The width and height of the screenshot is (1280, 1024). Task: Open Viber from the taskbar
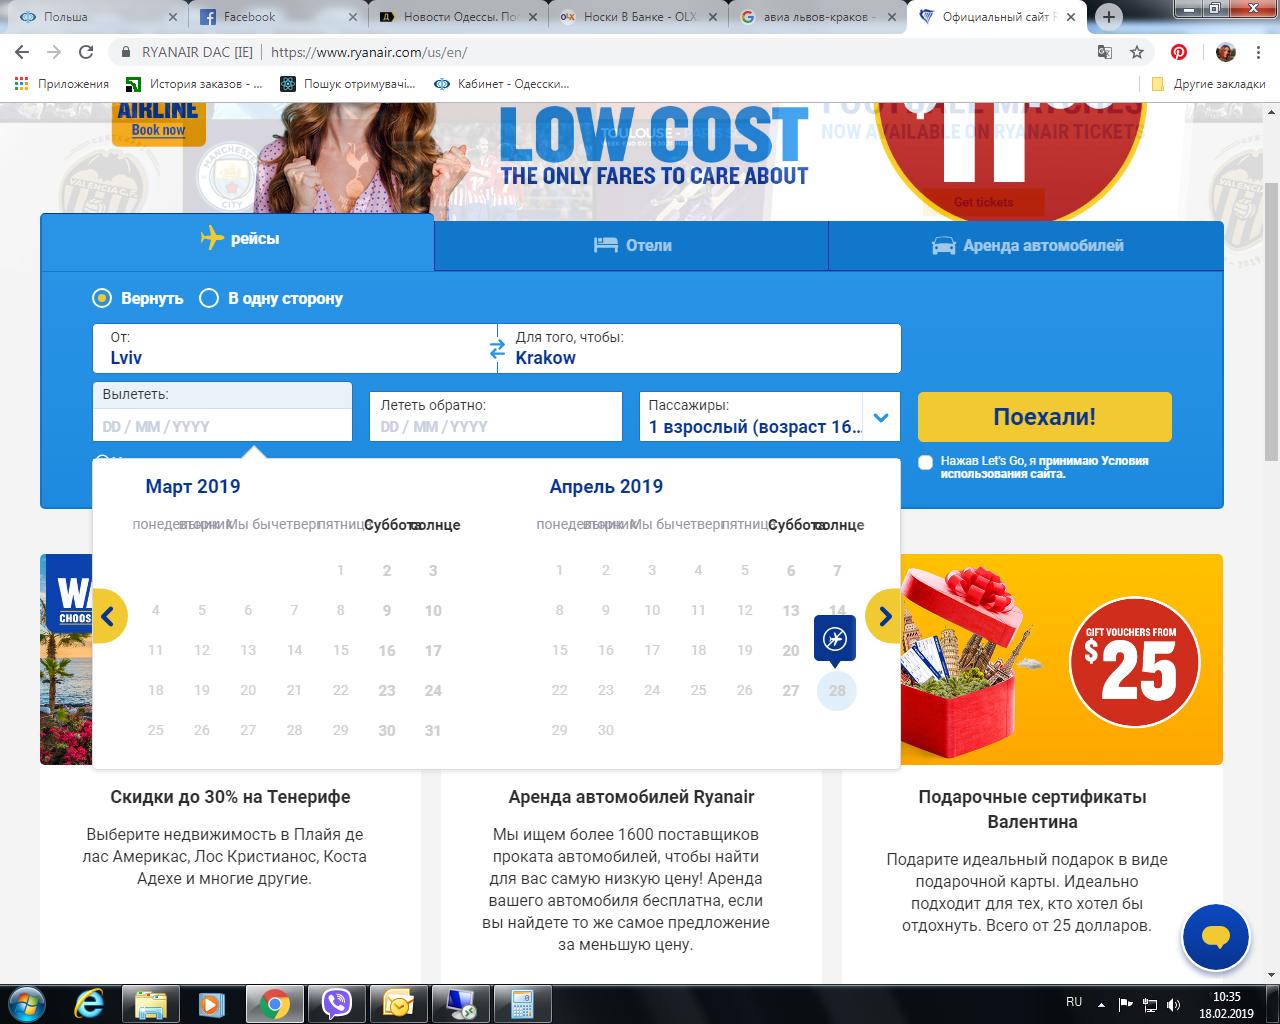click(x=337, y=1003)
